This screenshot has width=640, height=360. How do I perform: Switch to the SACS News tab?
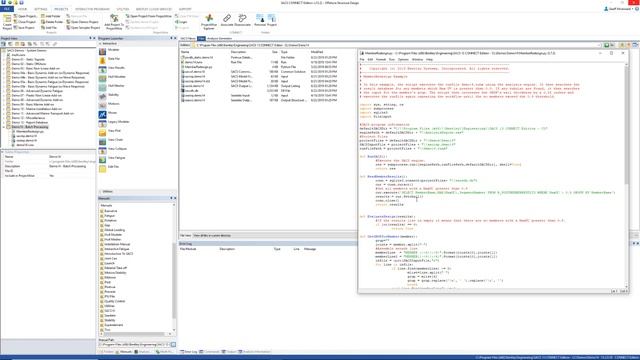coord(188,39)
